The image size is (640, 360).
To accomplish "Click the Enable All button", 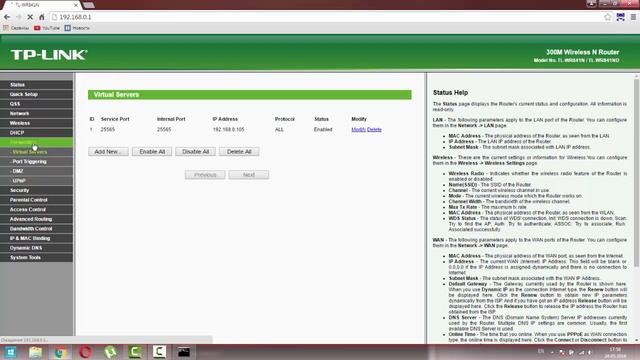I will (x=152, y=151).
